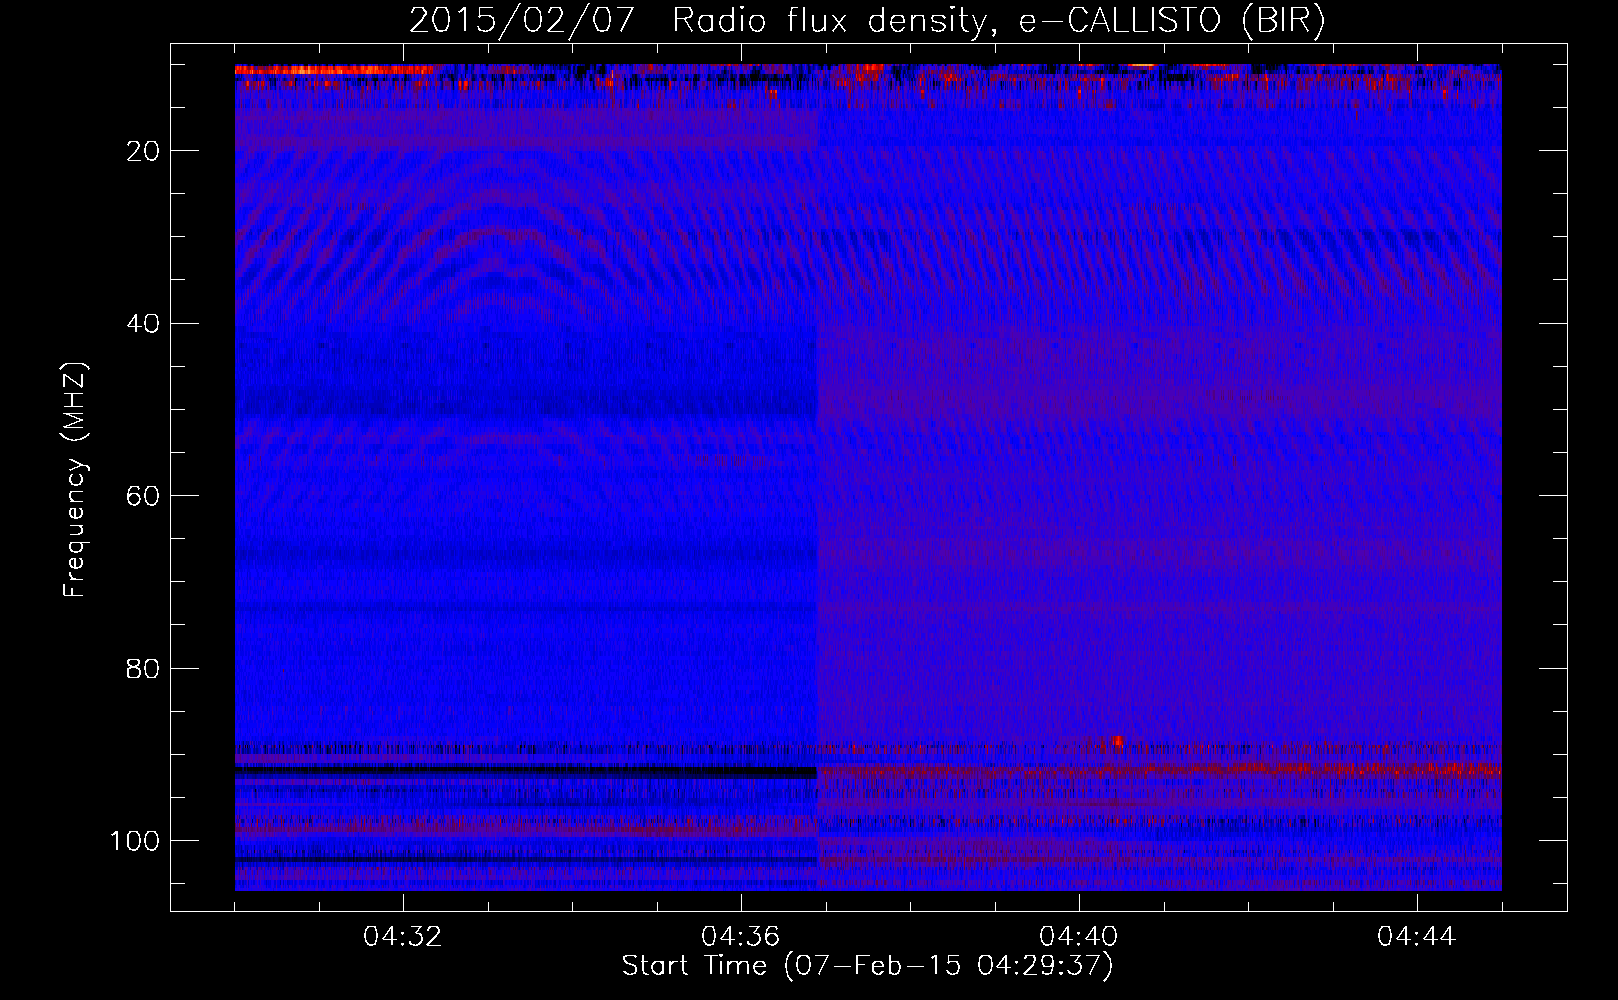The height and width of the screenshot is (1000, 1618).
Task: Click the 'Start Time (07-Feb-15 04:29:37)' label
Action: point(868,966)
